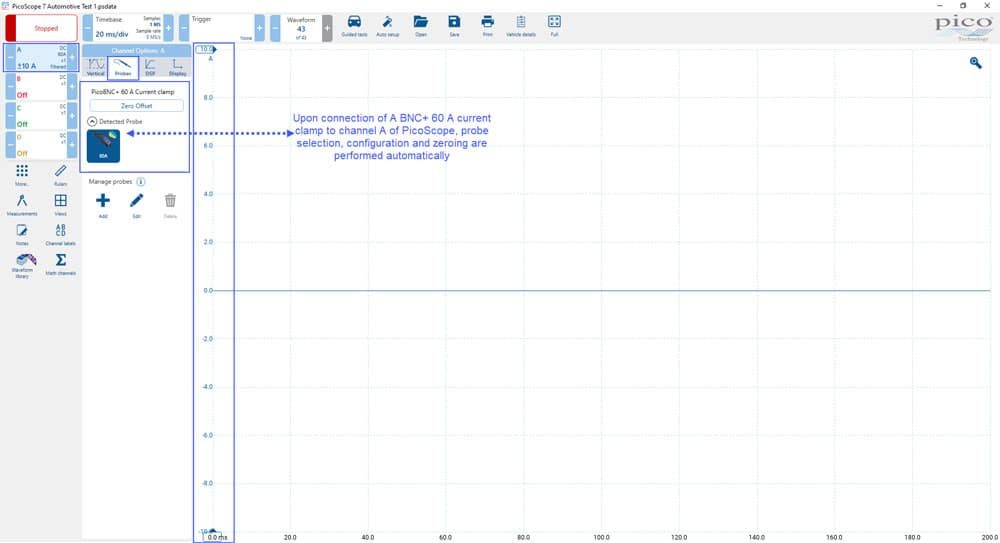Click minus button on channel C
Screen dimensions: 1000x543
[10, 115]
